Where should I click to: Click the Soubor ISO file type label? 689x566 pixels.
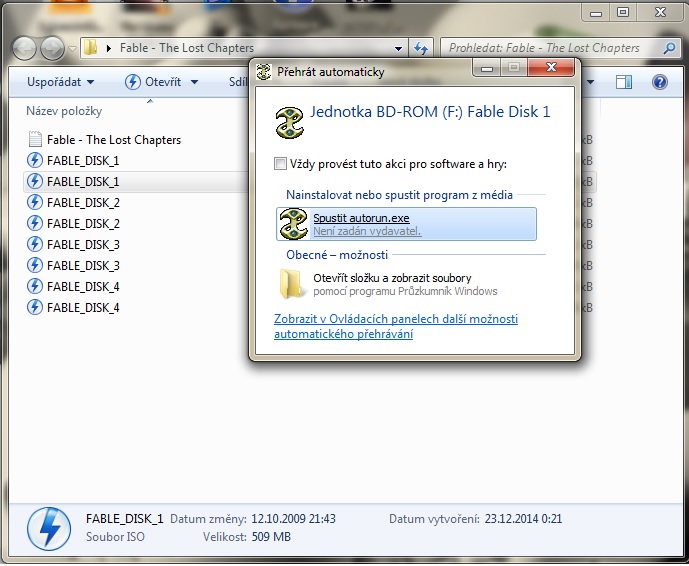pos(115,537)
